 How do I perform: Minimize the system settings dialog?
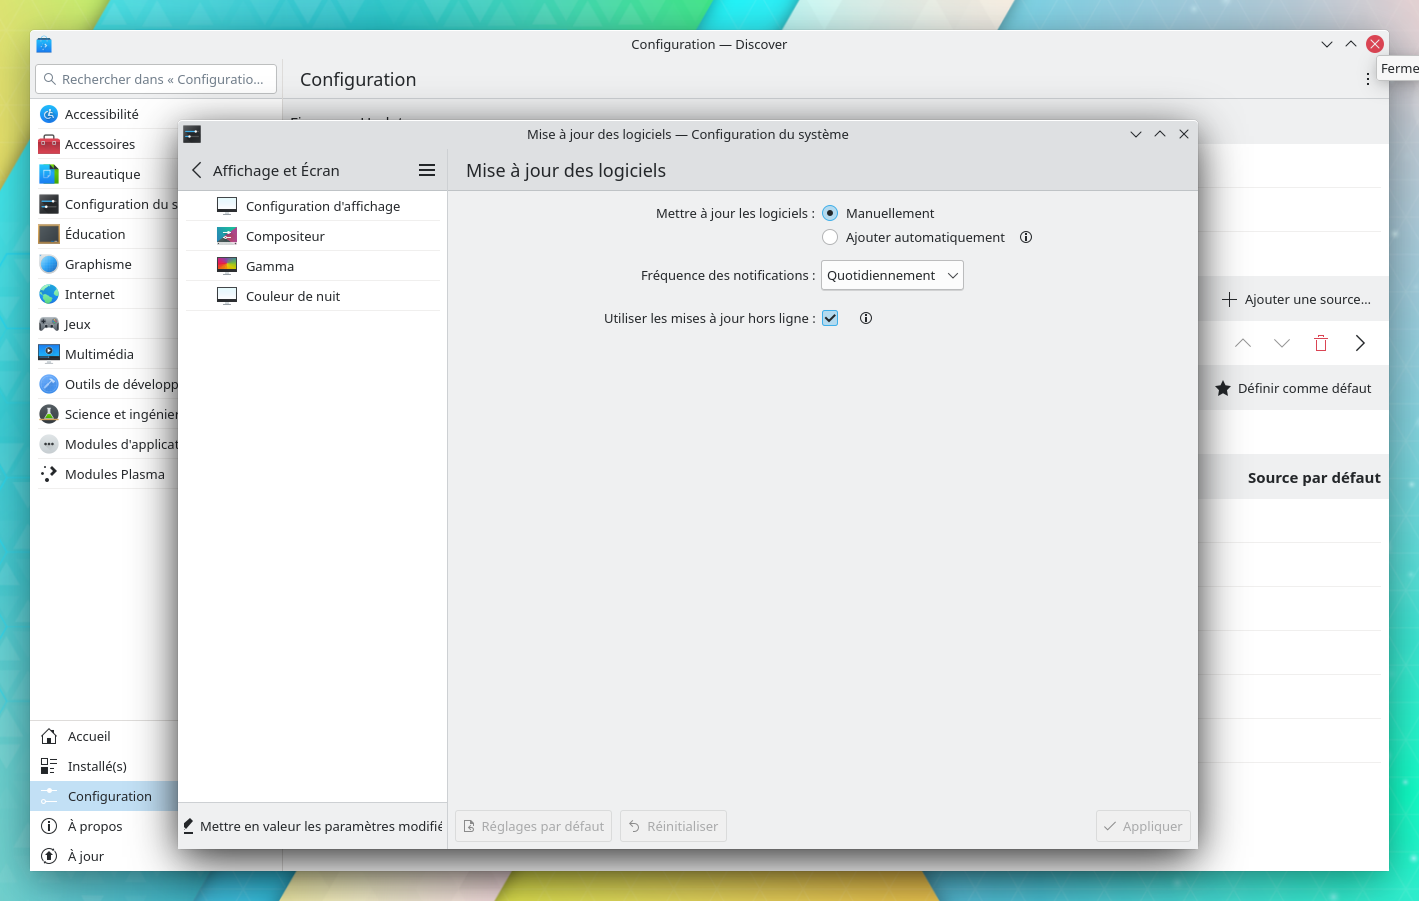[1136, 134]
